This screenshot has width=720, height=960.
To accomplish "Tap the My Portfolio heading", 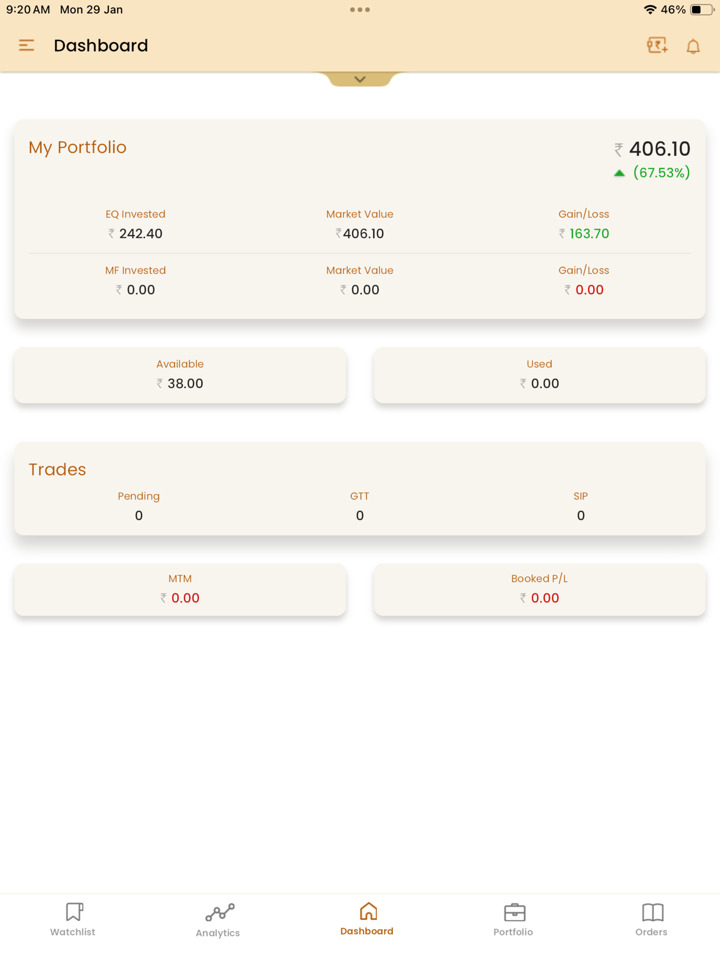I will coord(78,148).
